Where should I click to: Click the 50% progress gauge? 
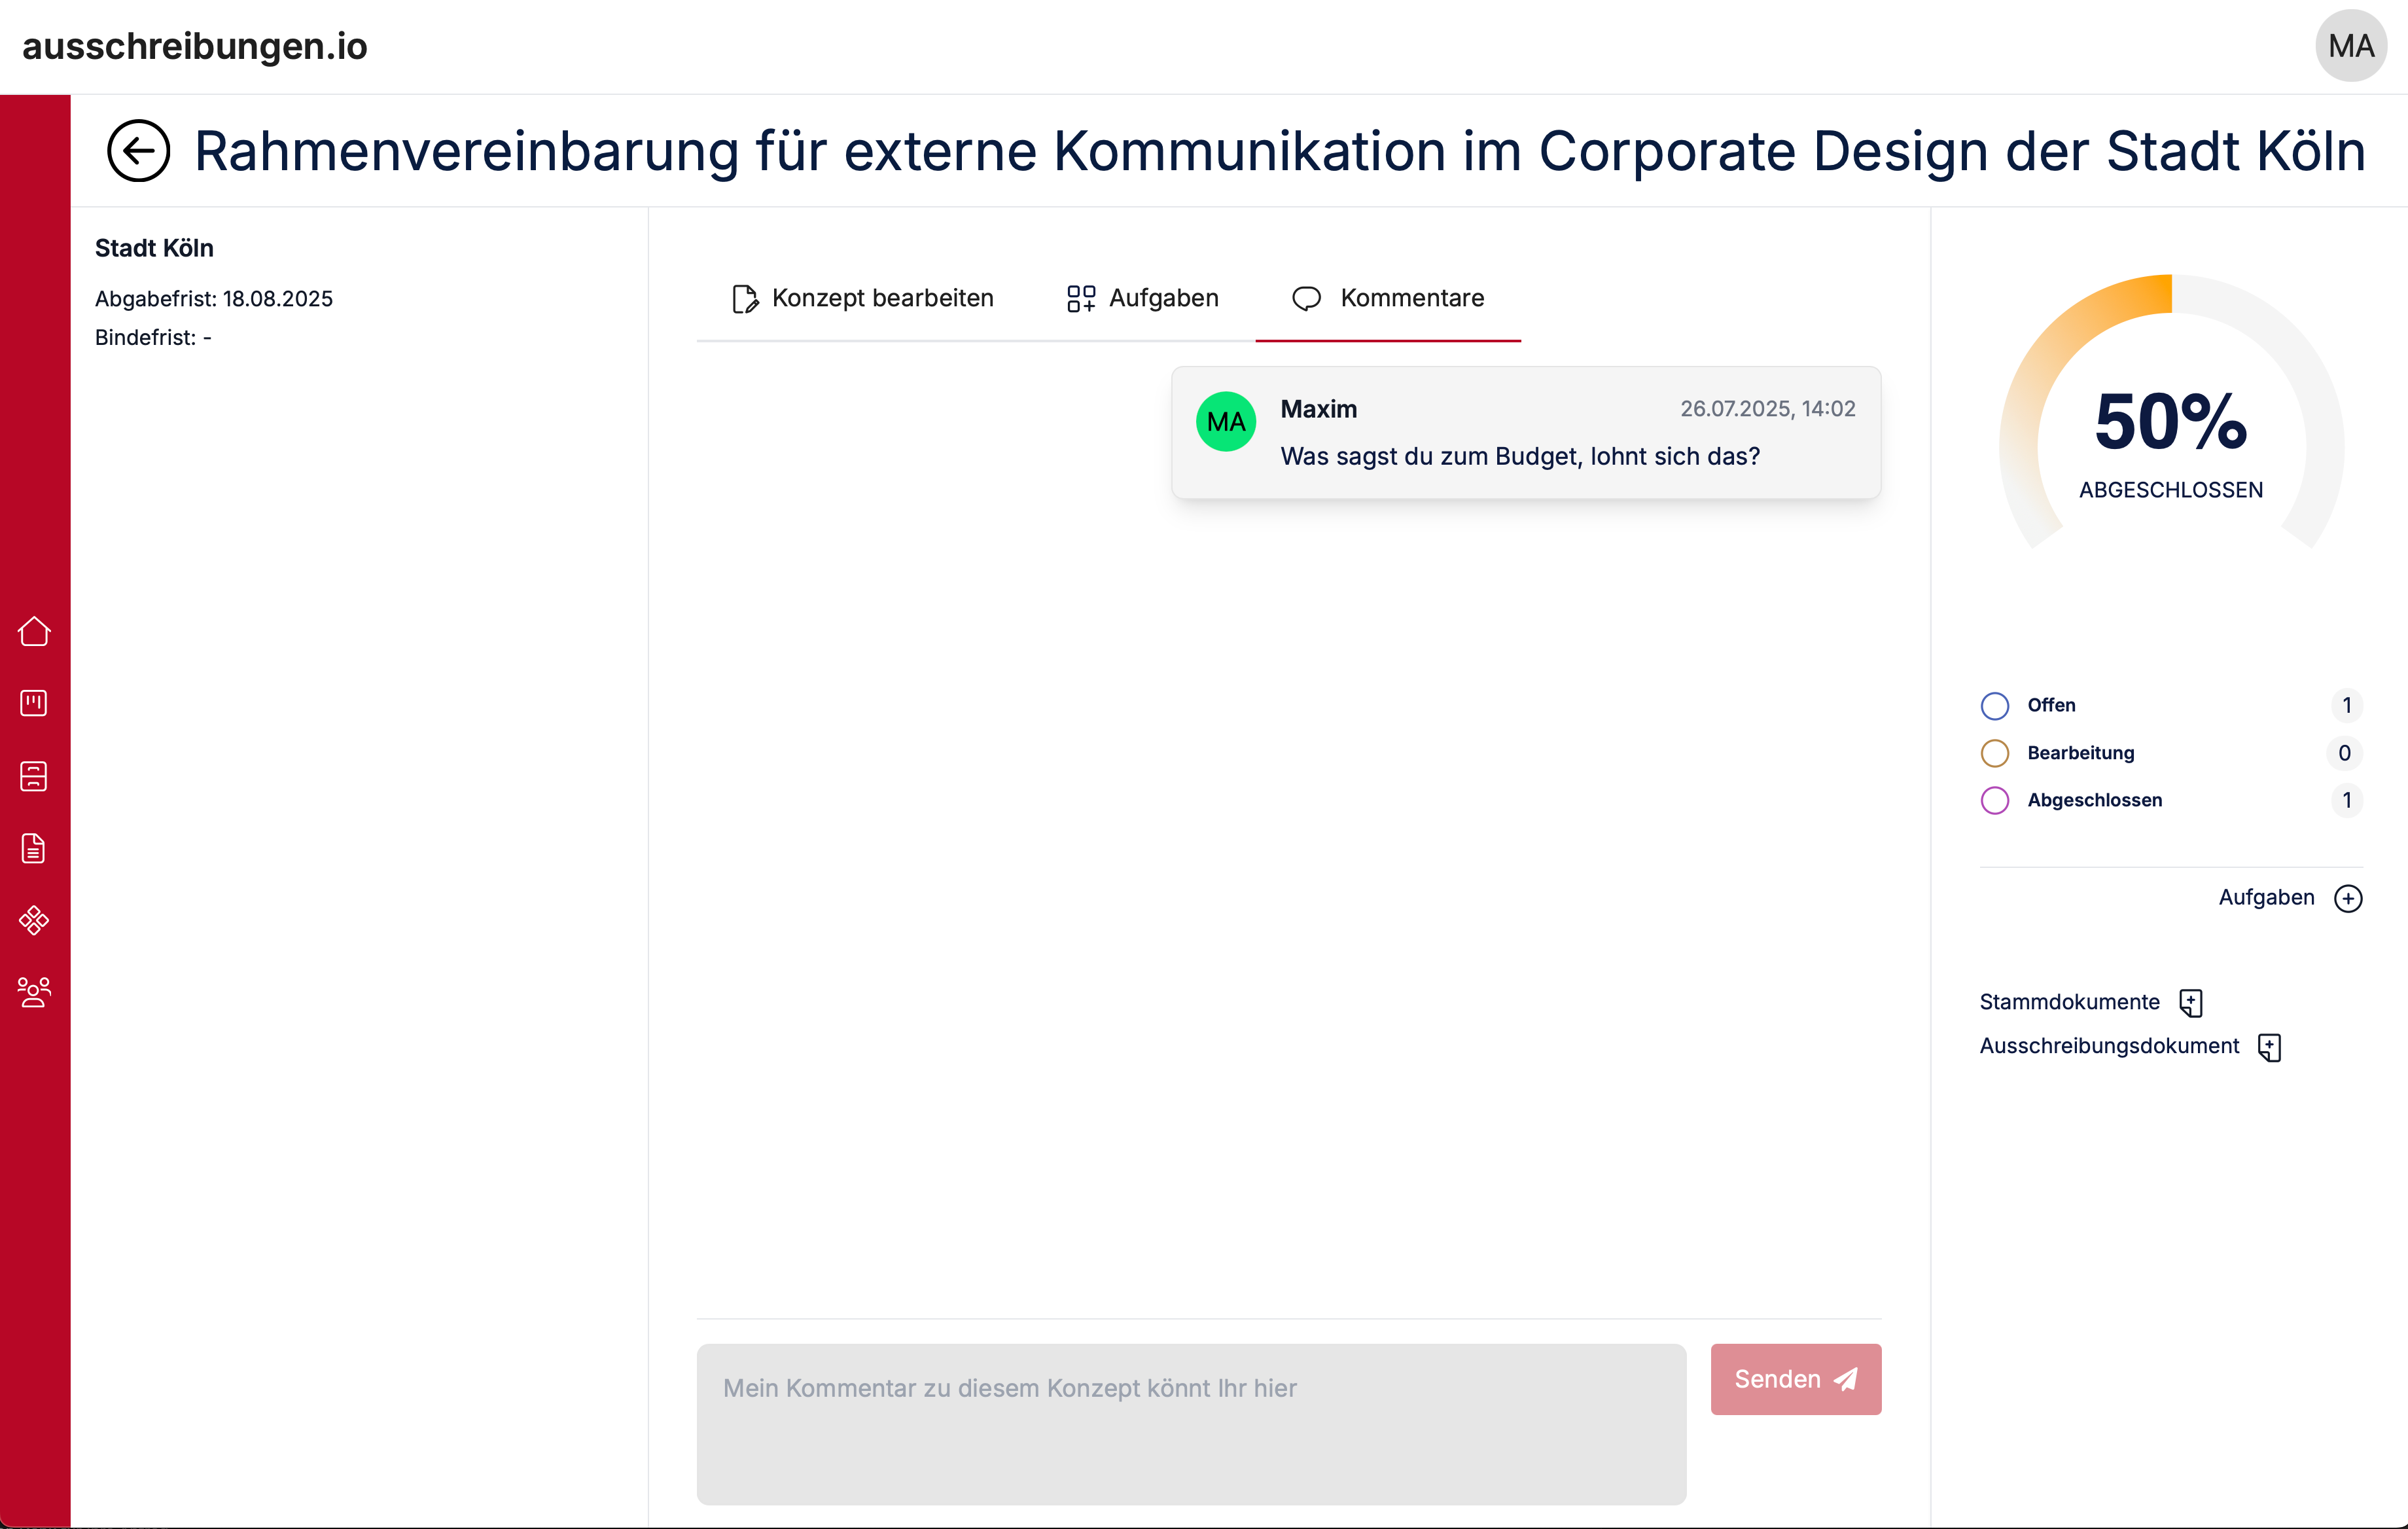2170,430
